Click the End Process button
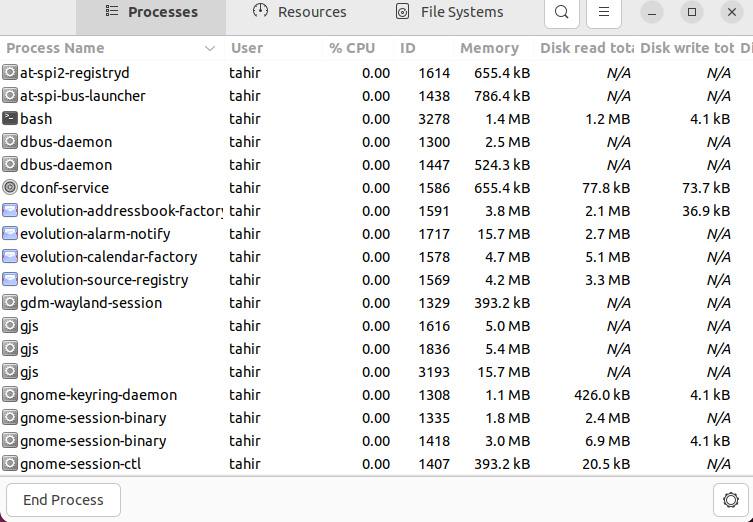The height and width of the screenshot is (522, 753). tap(63, 500)
